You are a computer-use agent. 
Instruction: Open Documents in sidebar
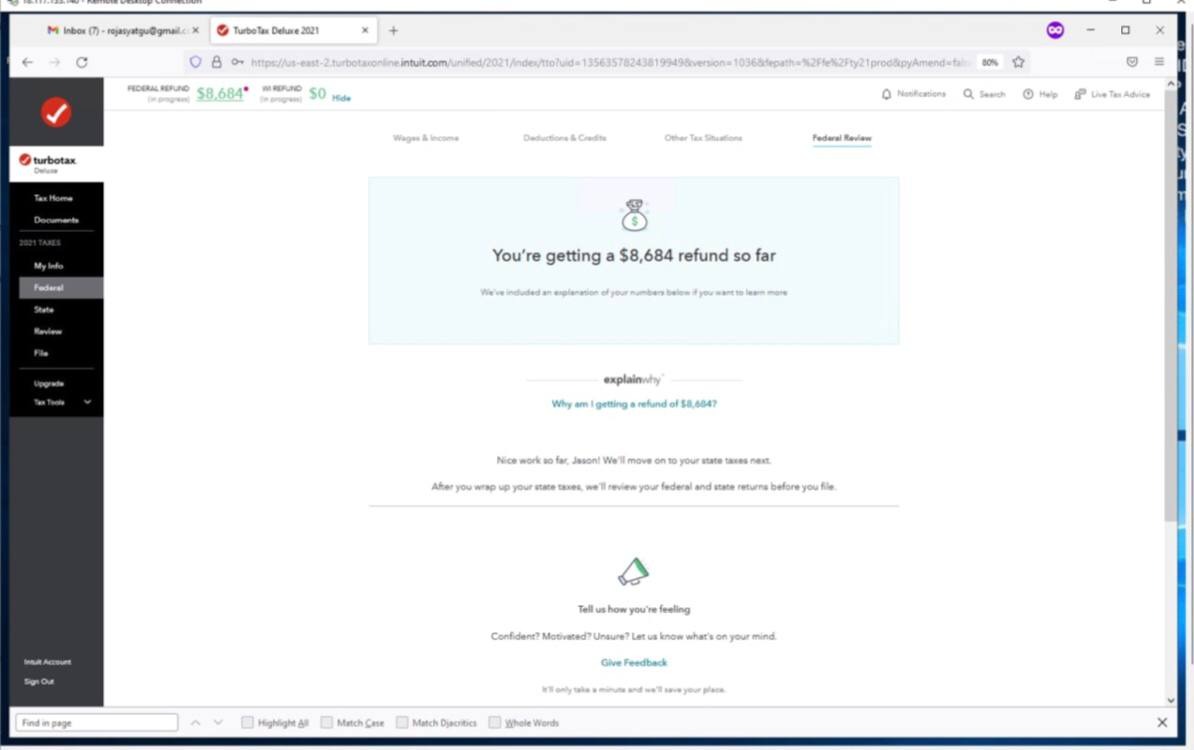tap(56, 220)
